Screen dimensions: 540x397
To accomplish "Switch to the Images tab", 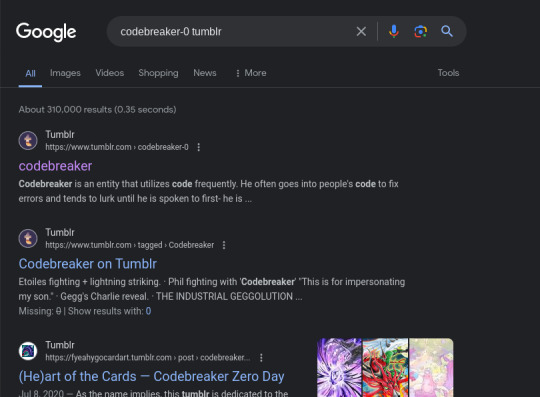I will pos(65,73).
